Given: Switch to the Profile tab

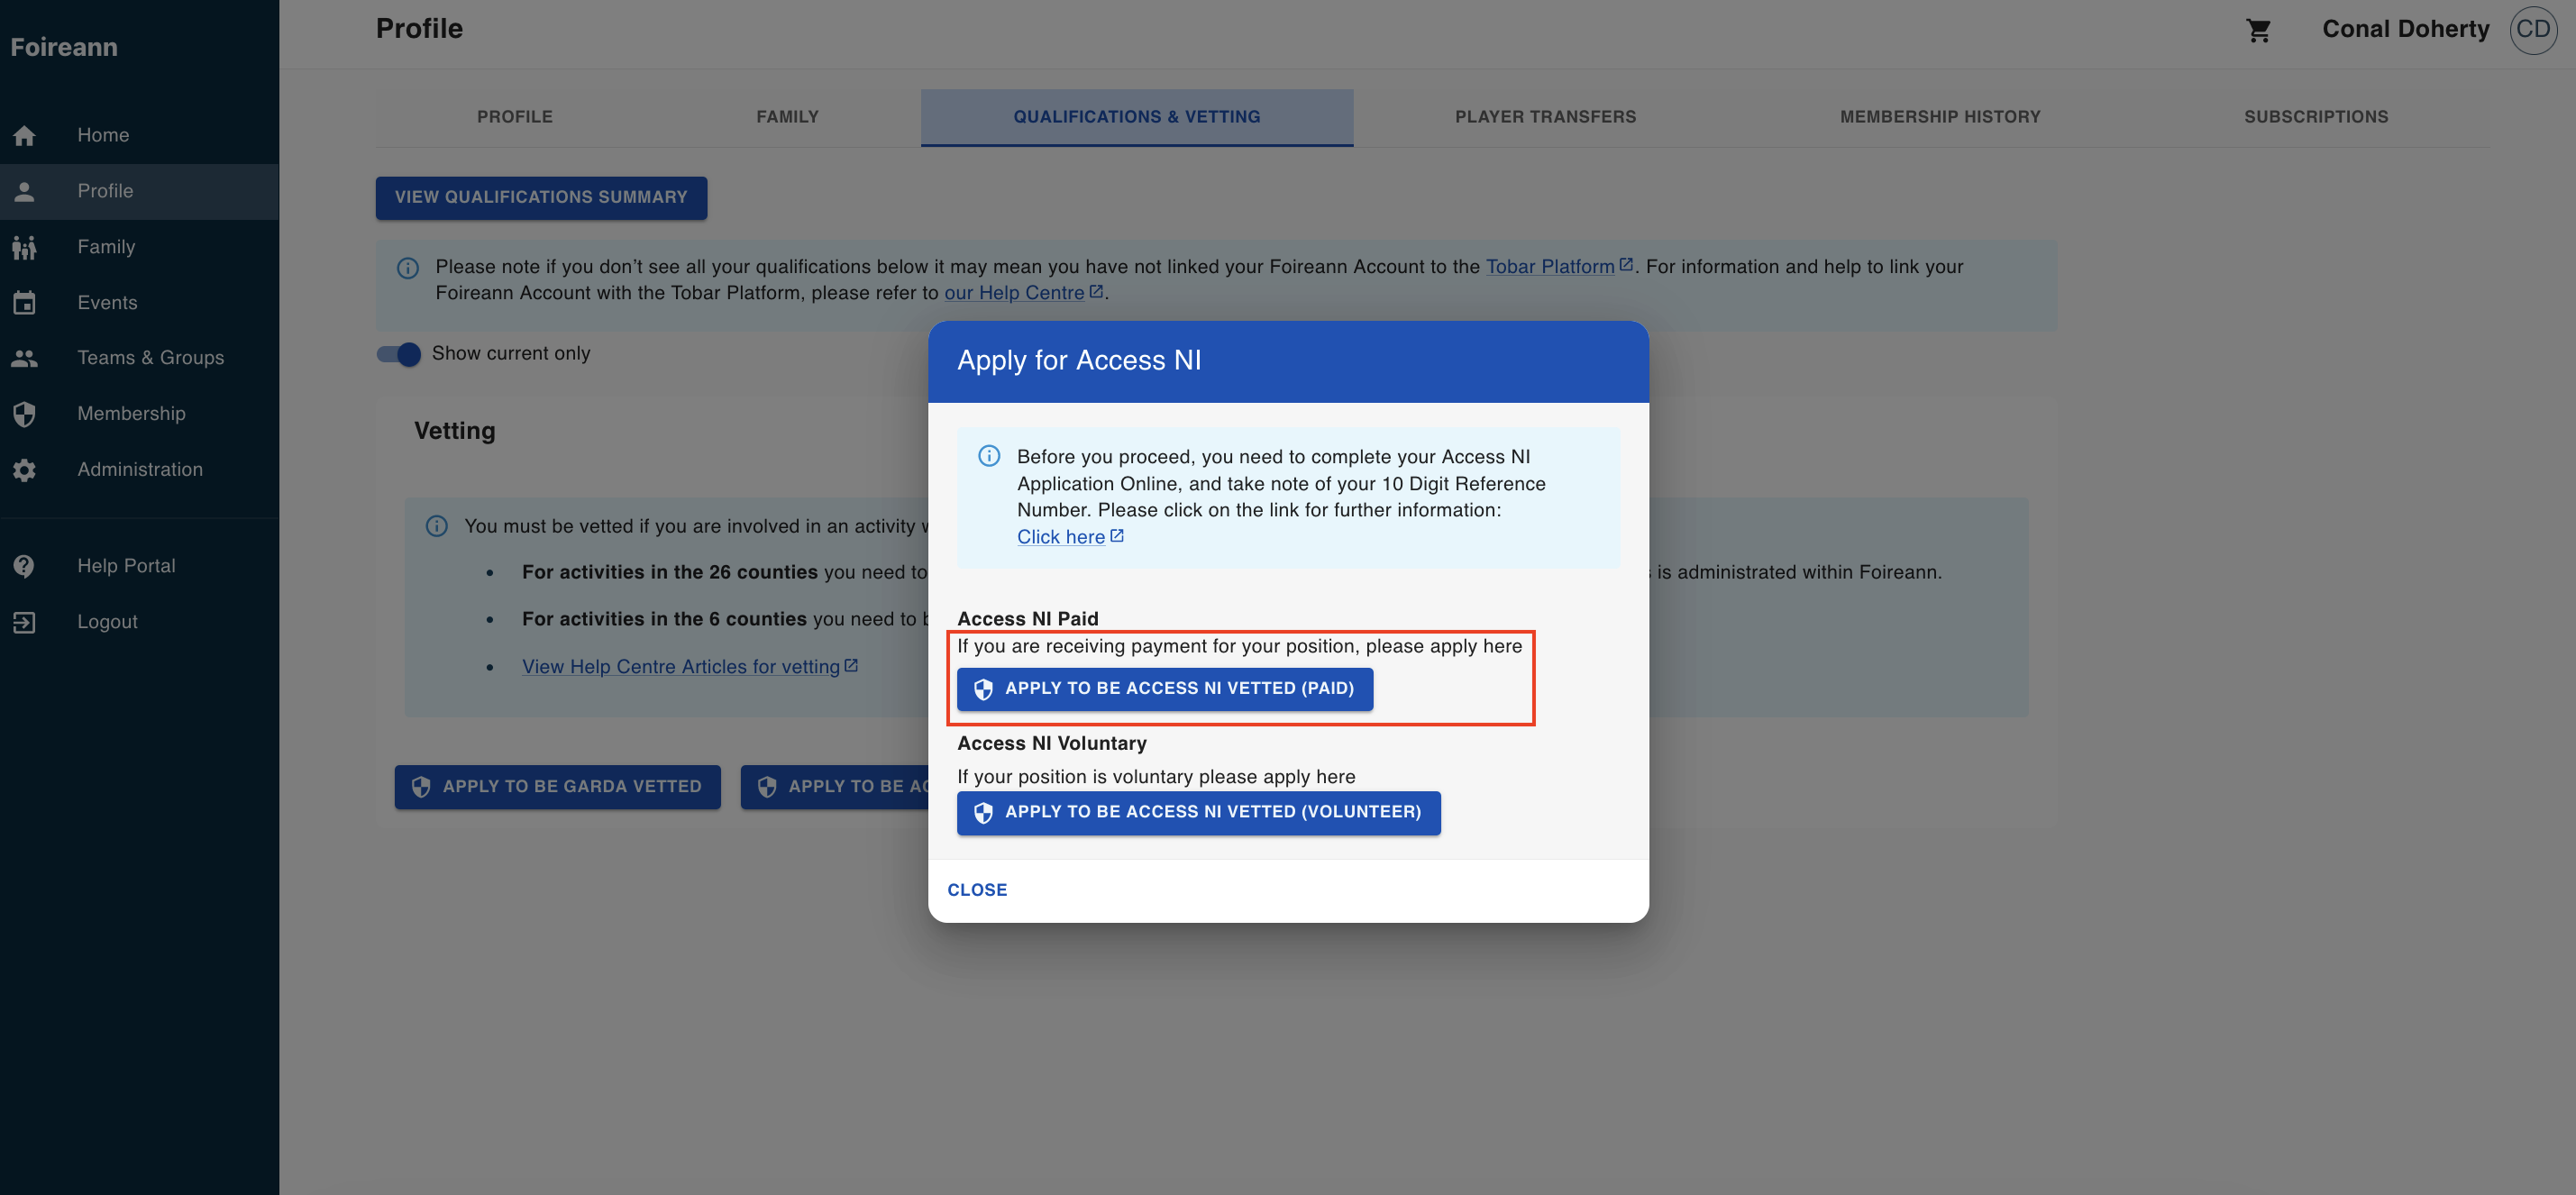Looking at the screenshot, I should tap(514, 117).
